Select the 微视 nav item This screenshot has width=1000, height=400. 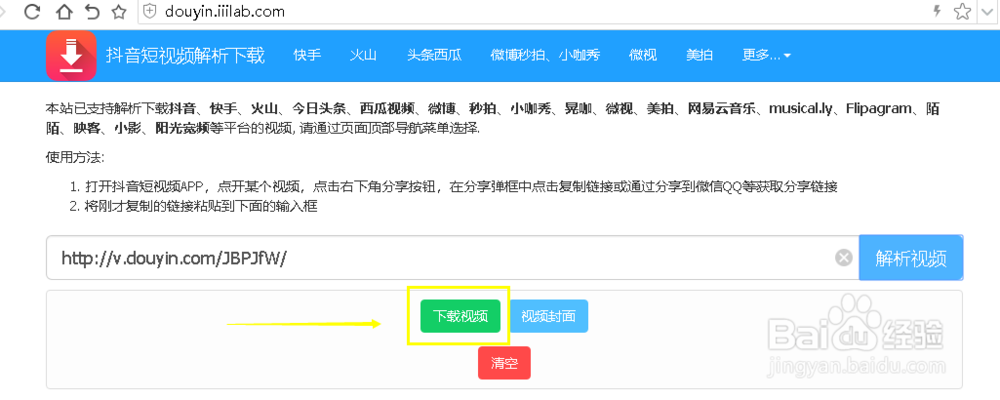pos(643,56)
